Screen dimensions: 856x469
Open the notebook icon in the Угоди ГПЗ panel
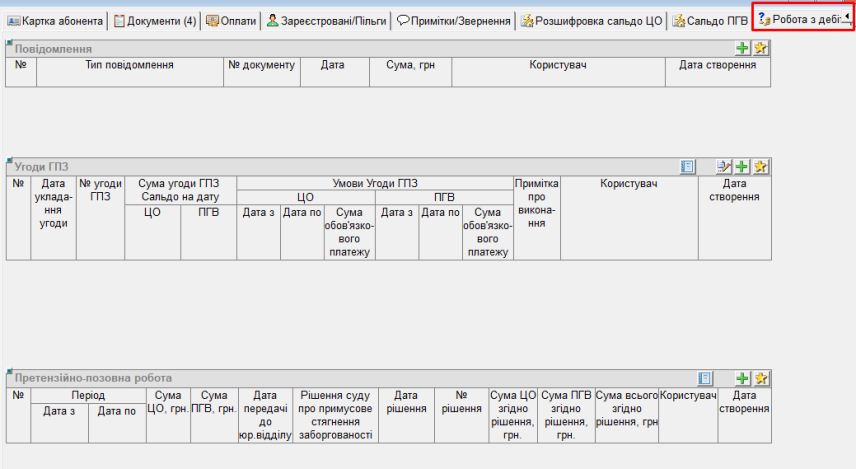[688, 167]
